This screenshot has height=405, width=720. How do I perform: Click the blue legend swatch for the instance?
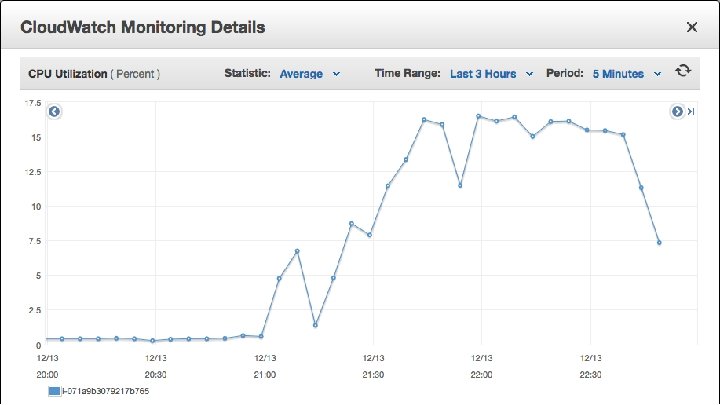point(54,391)
